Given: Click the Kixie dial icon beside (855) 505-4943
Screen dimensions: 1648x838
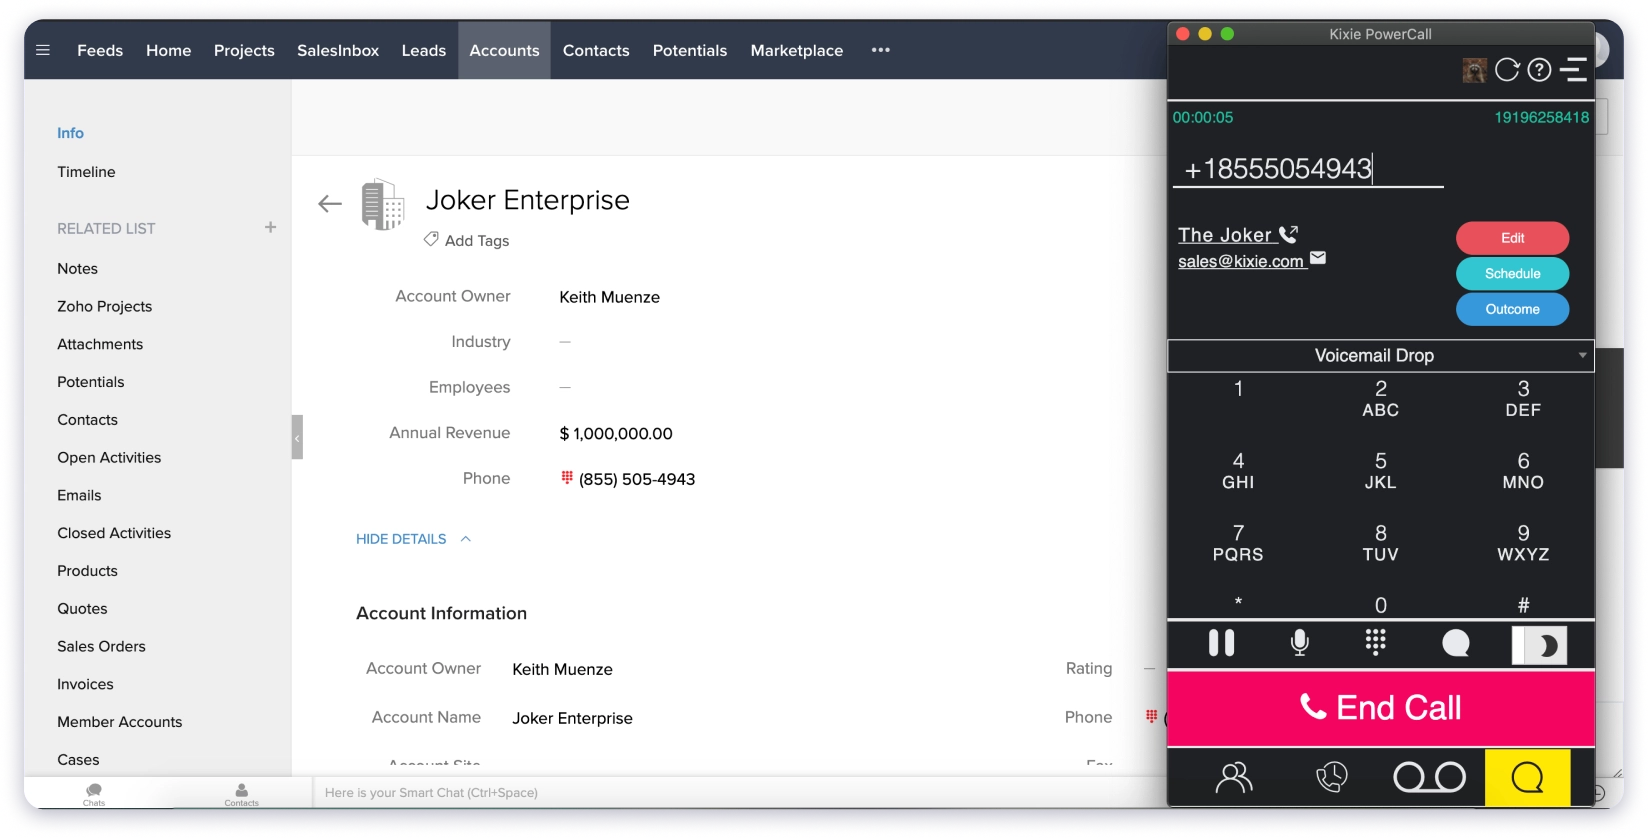Looking at the screenshot, I should (x=567, y=478).
